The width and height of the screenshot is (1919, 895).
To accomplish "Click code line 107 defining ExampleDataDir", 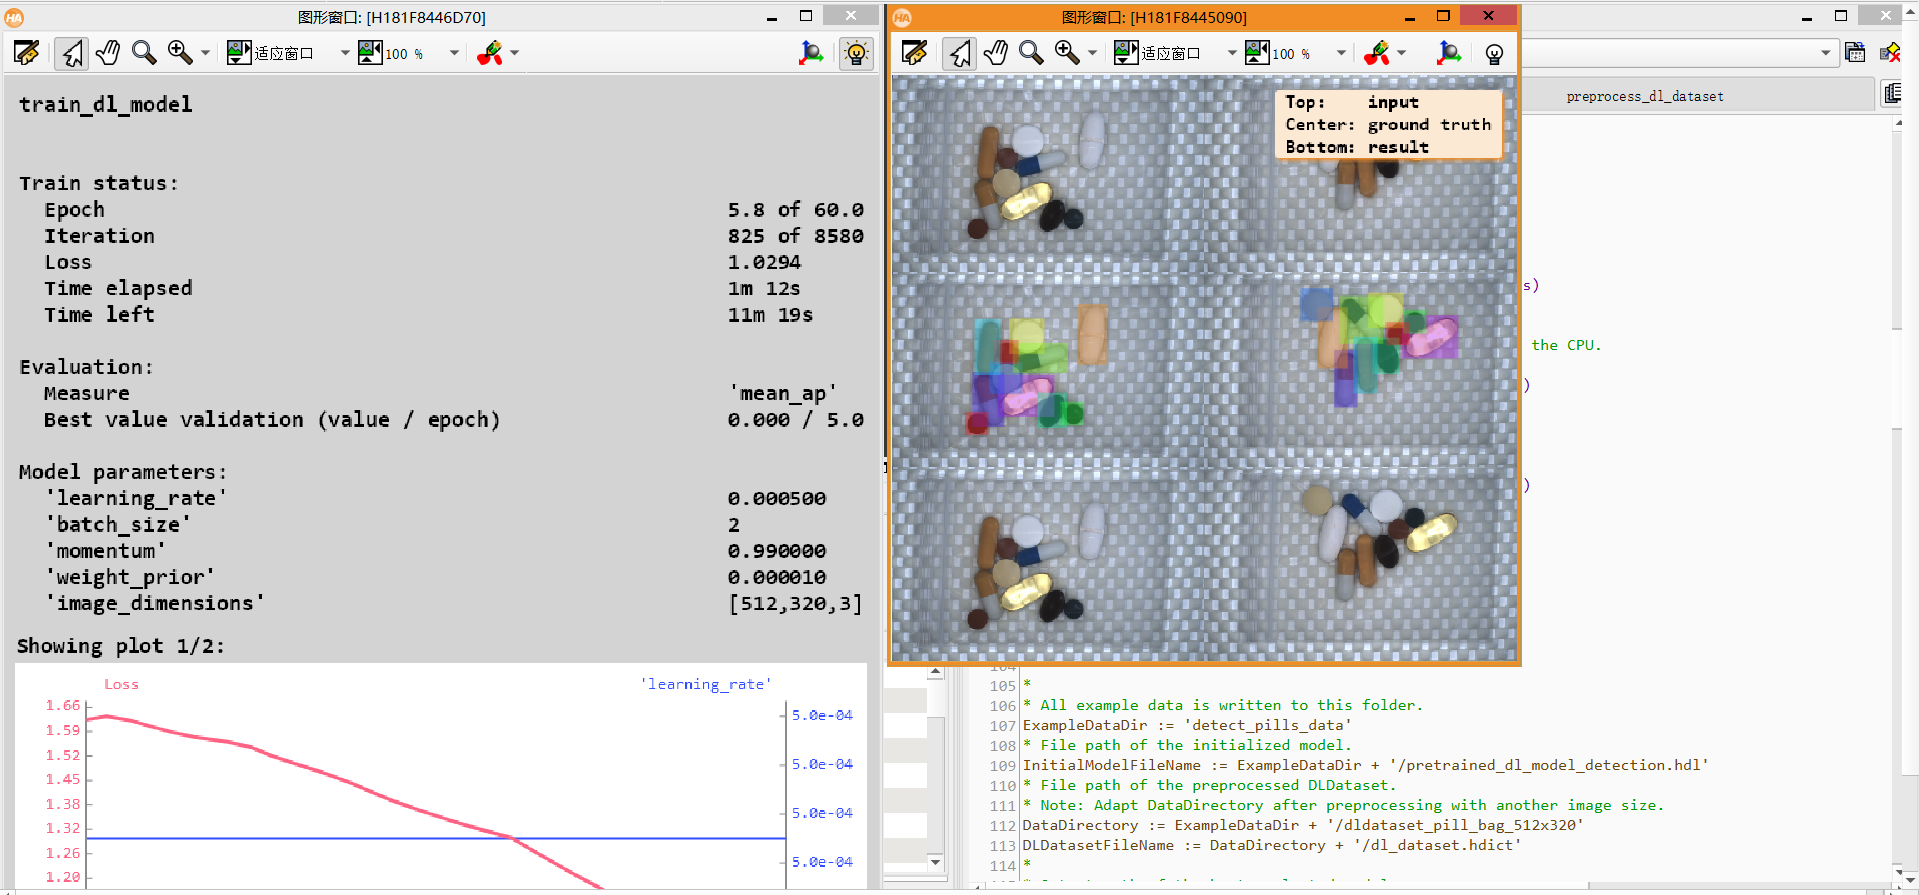I will tap(1186, 725).
